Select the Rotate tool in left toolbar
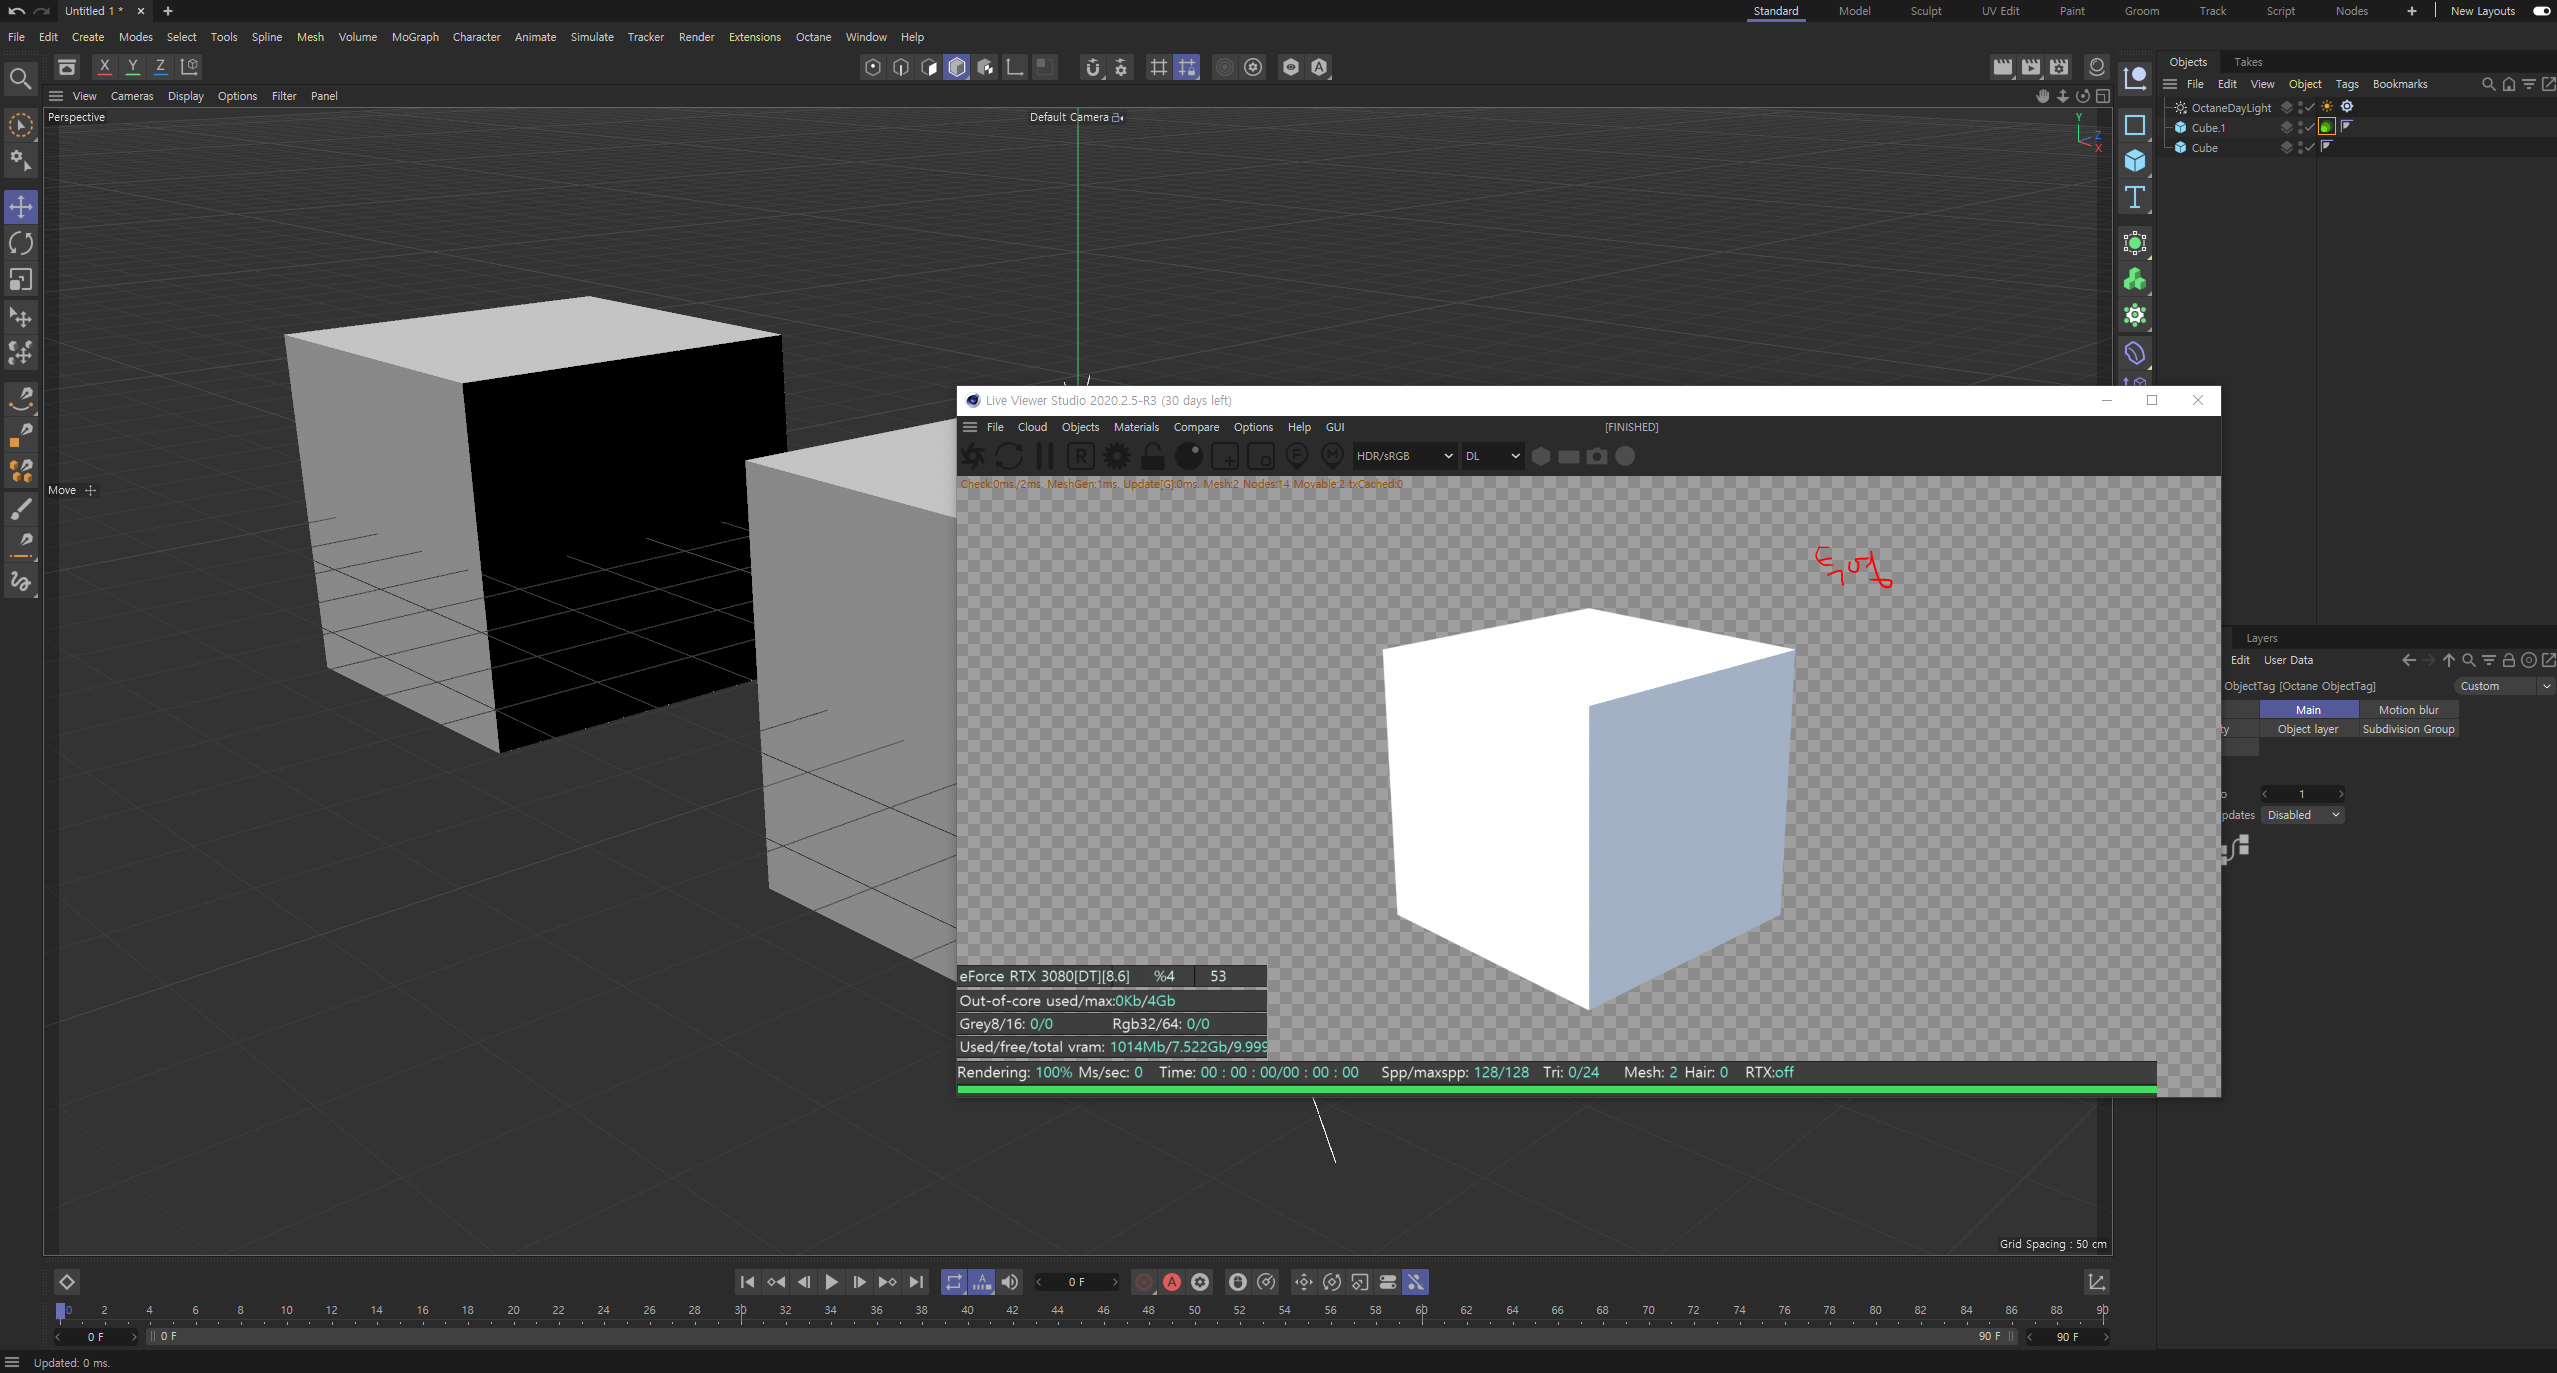 coord(20,243)
